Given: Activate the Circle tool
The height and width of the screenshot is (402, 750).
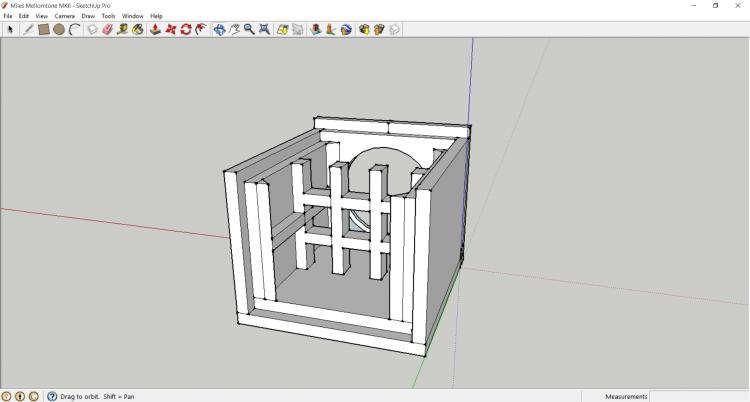Looking at the screenshot, I should point(59,30).
